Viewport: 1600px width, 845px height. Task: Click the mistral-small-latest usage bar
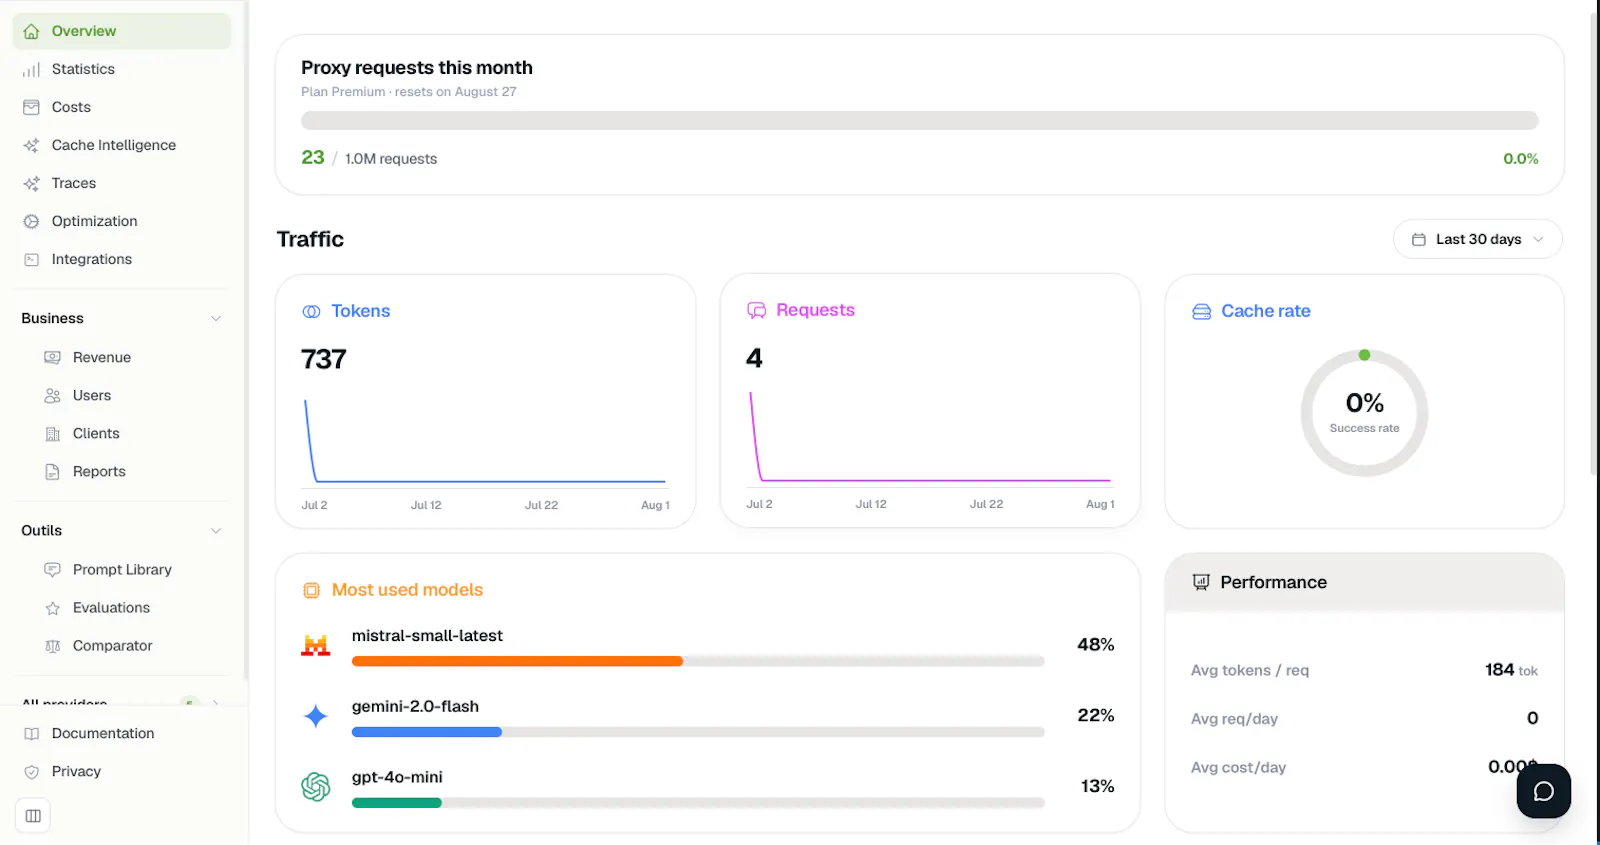click(x=698, y=661)
